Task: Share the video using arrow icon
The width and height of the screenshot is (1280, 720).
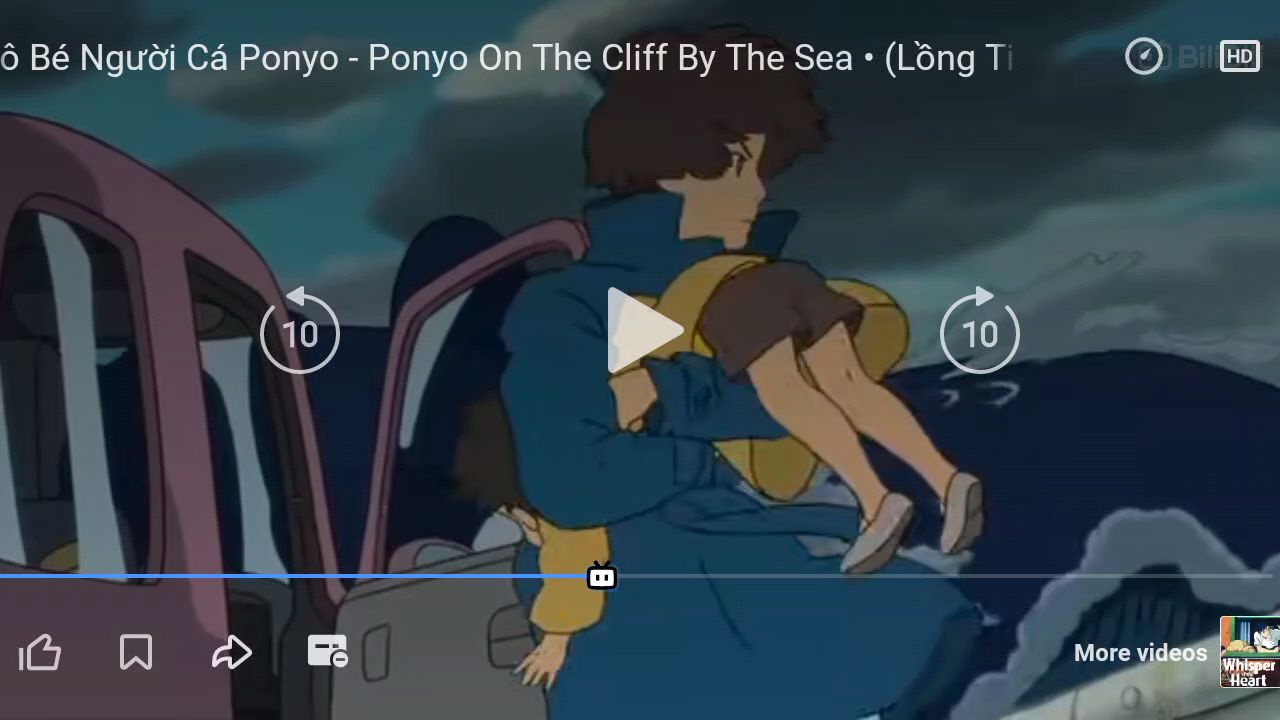Action: click(231, 653)
